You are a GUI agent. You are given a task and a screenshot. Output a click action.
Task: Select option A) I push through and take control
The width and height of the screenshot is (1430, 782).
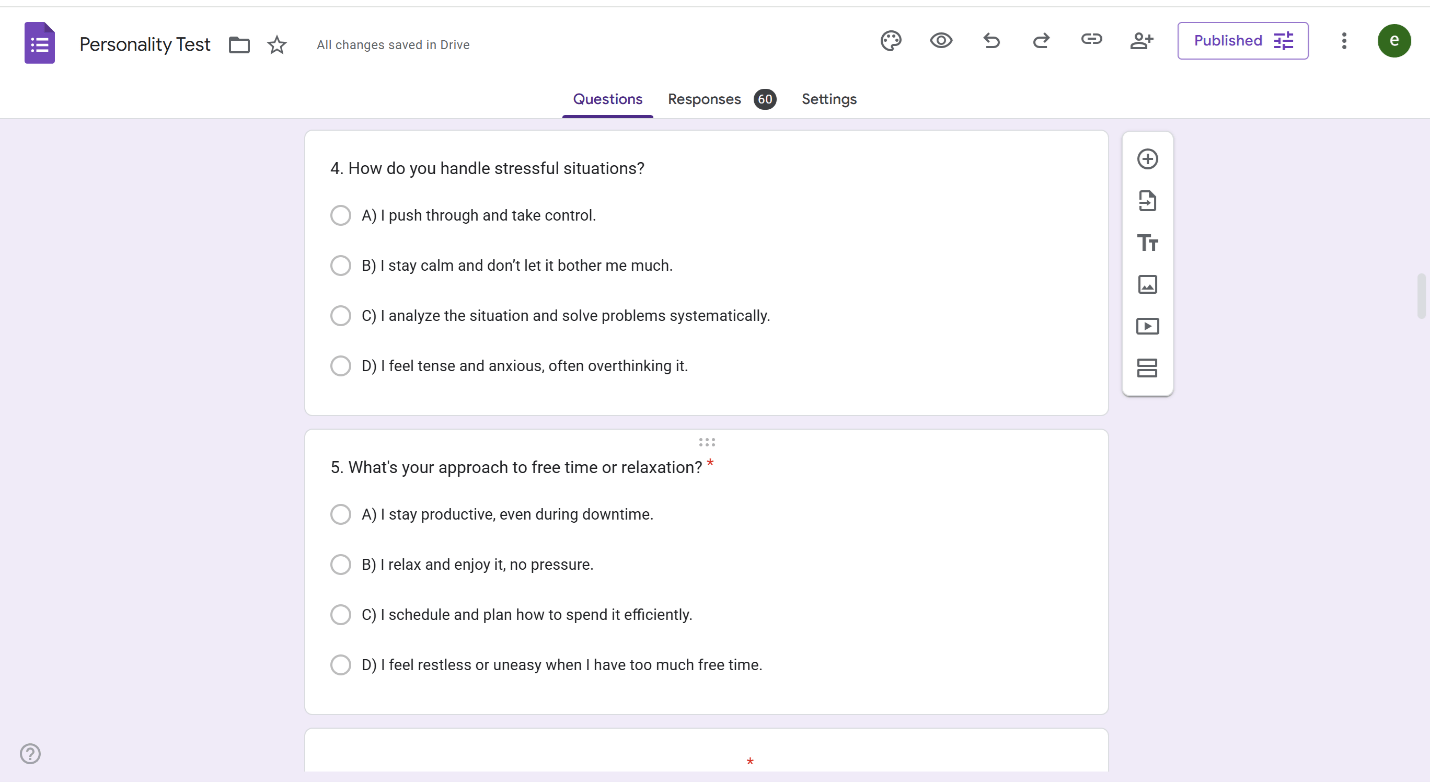coord(341,216)
